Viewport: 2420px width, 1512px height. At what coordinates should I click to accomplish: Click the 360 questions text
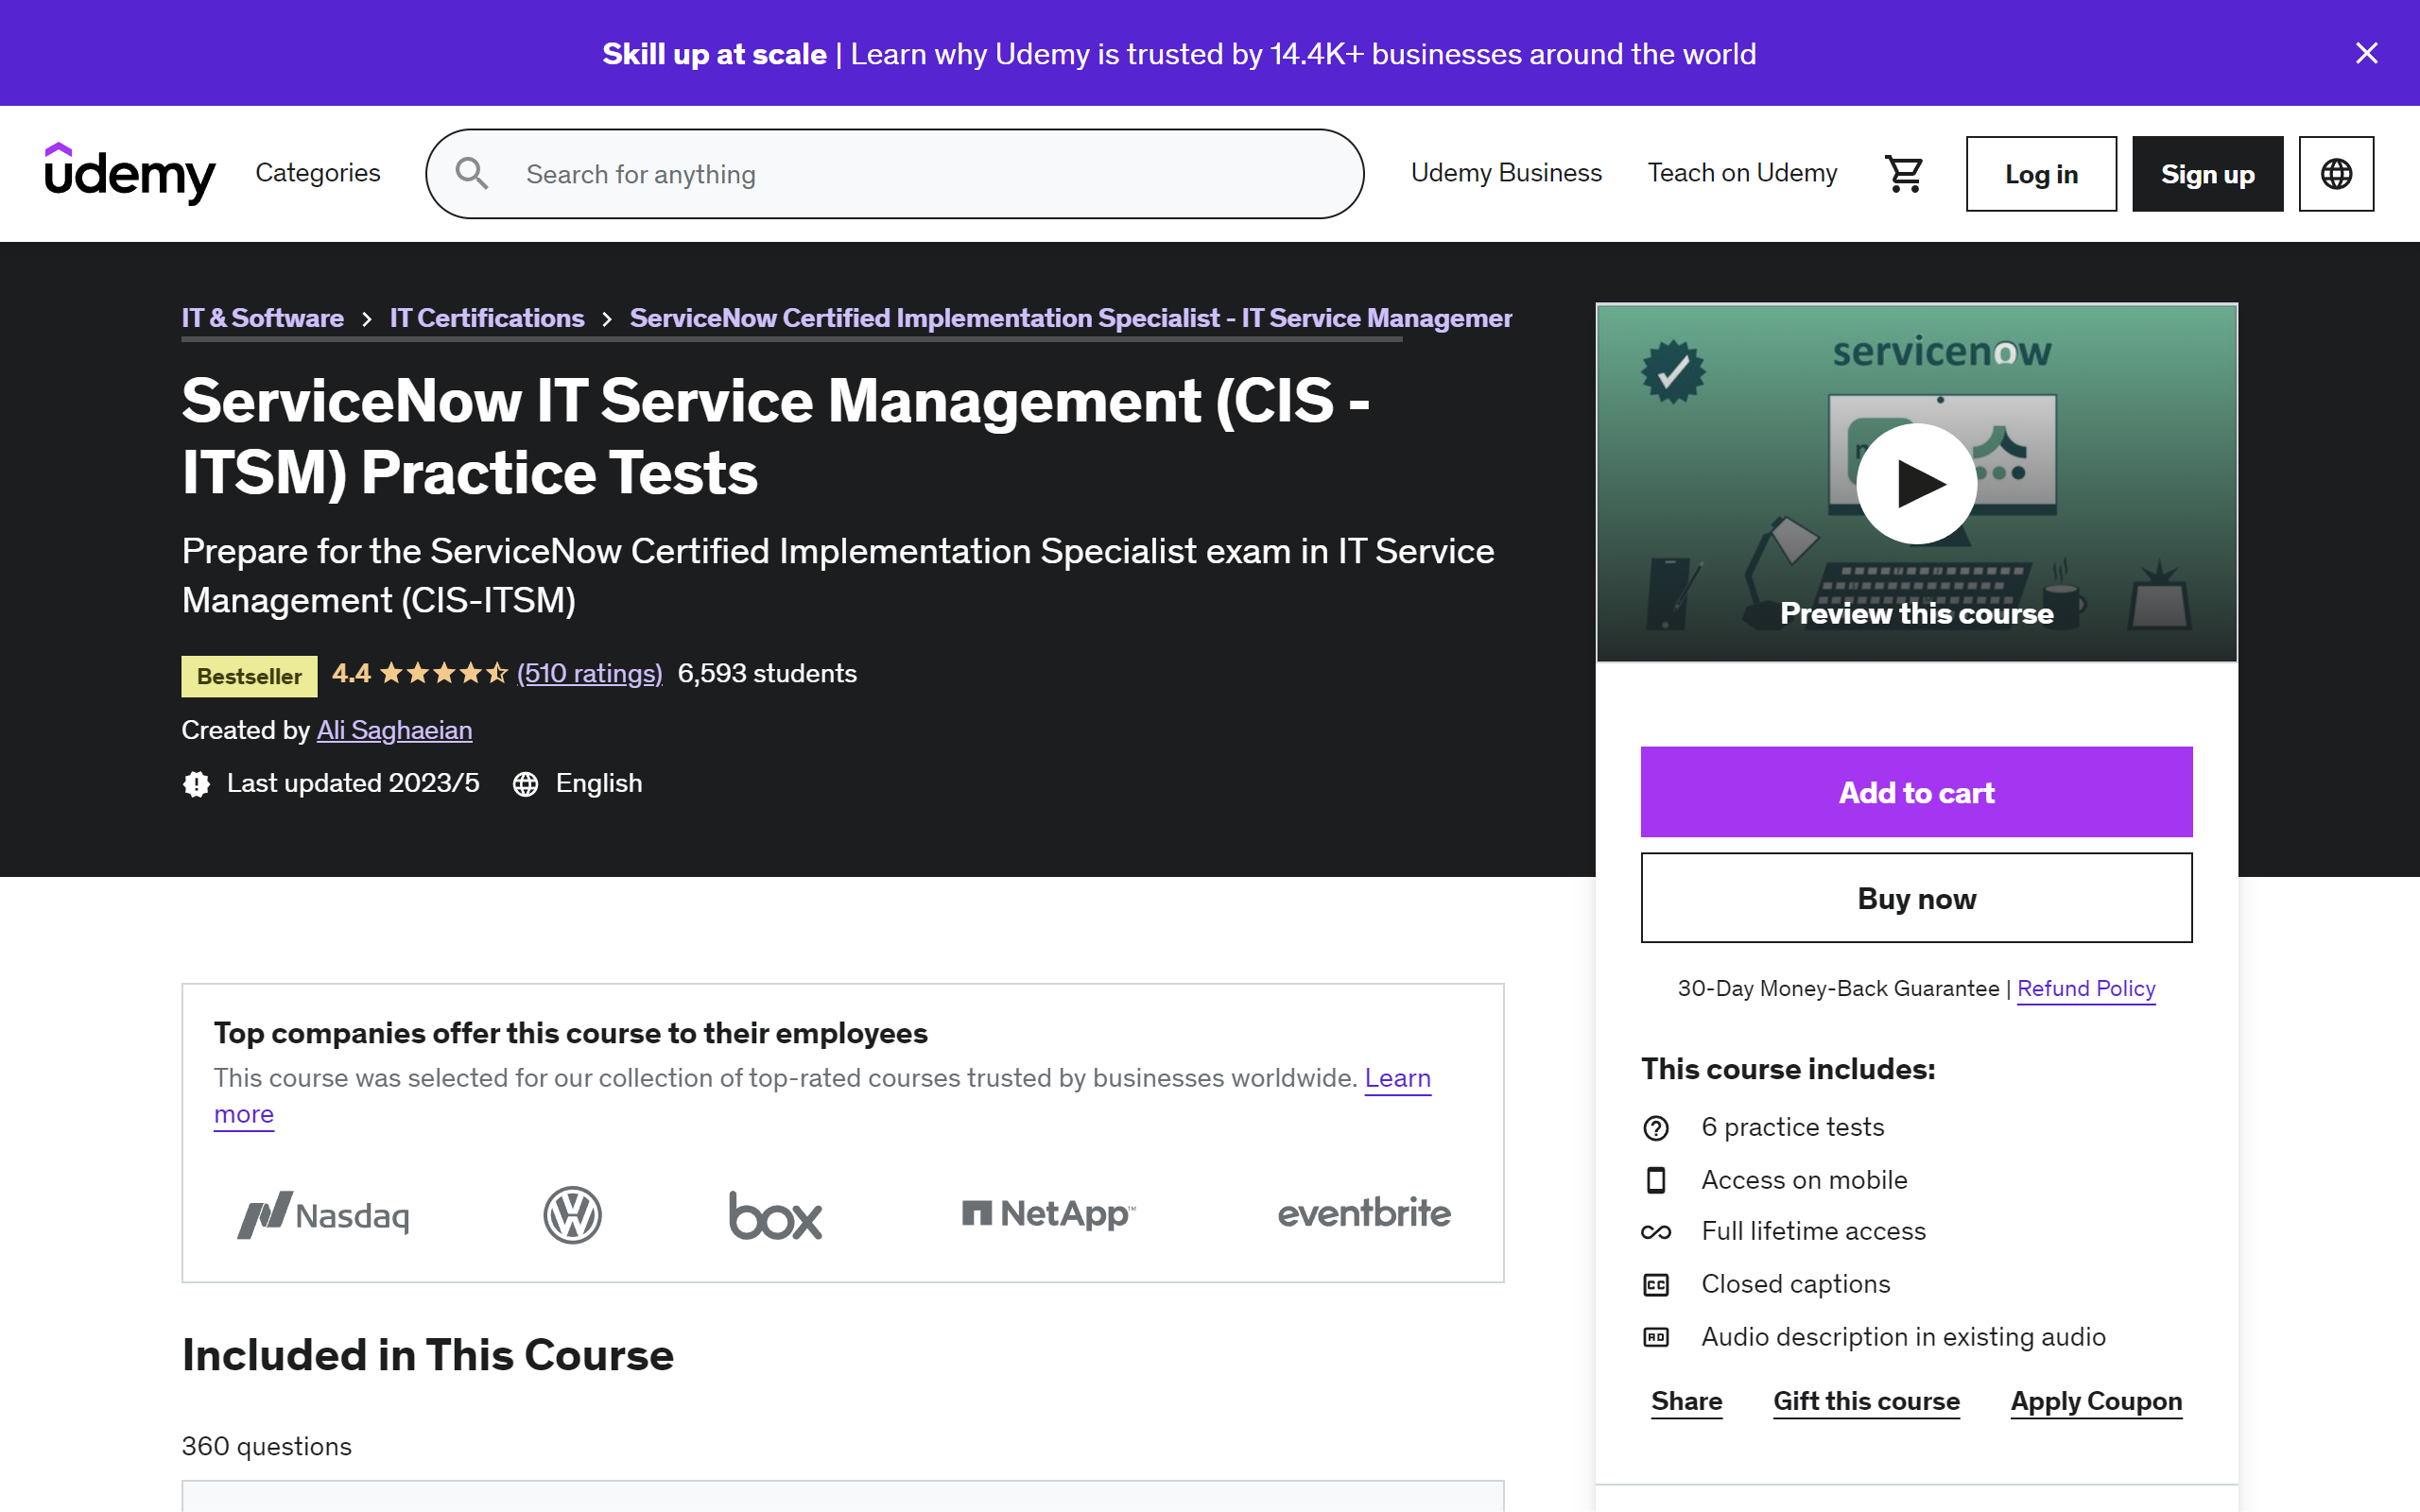266,1446
